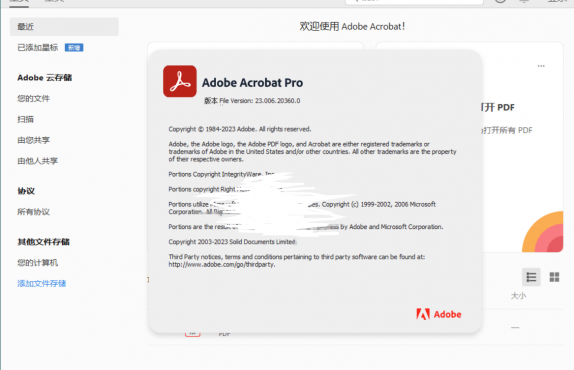Viewport: 574px width, 370px height.
Task: Open 您的文件 under Adobe 云存储
Action: pos(33,98)
